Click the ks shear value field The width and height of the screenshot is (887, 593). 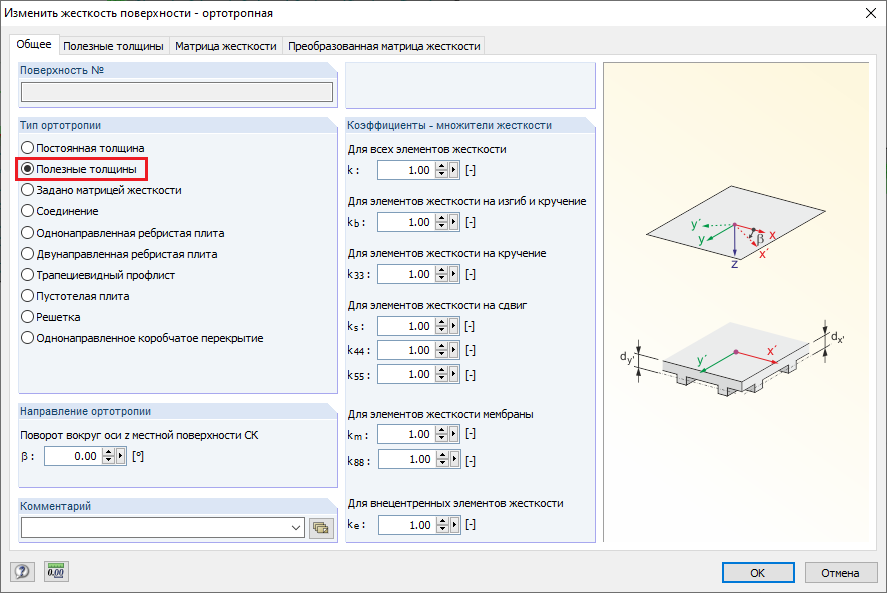[x=406, y=326]
